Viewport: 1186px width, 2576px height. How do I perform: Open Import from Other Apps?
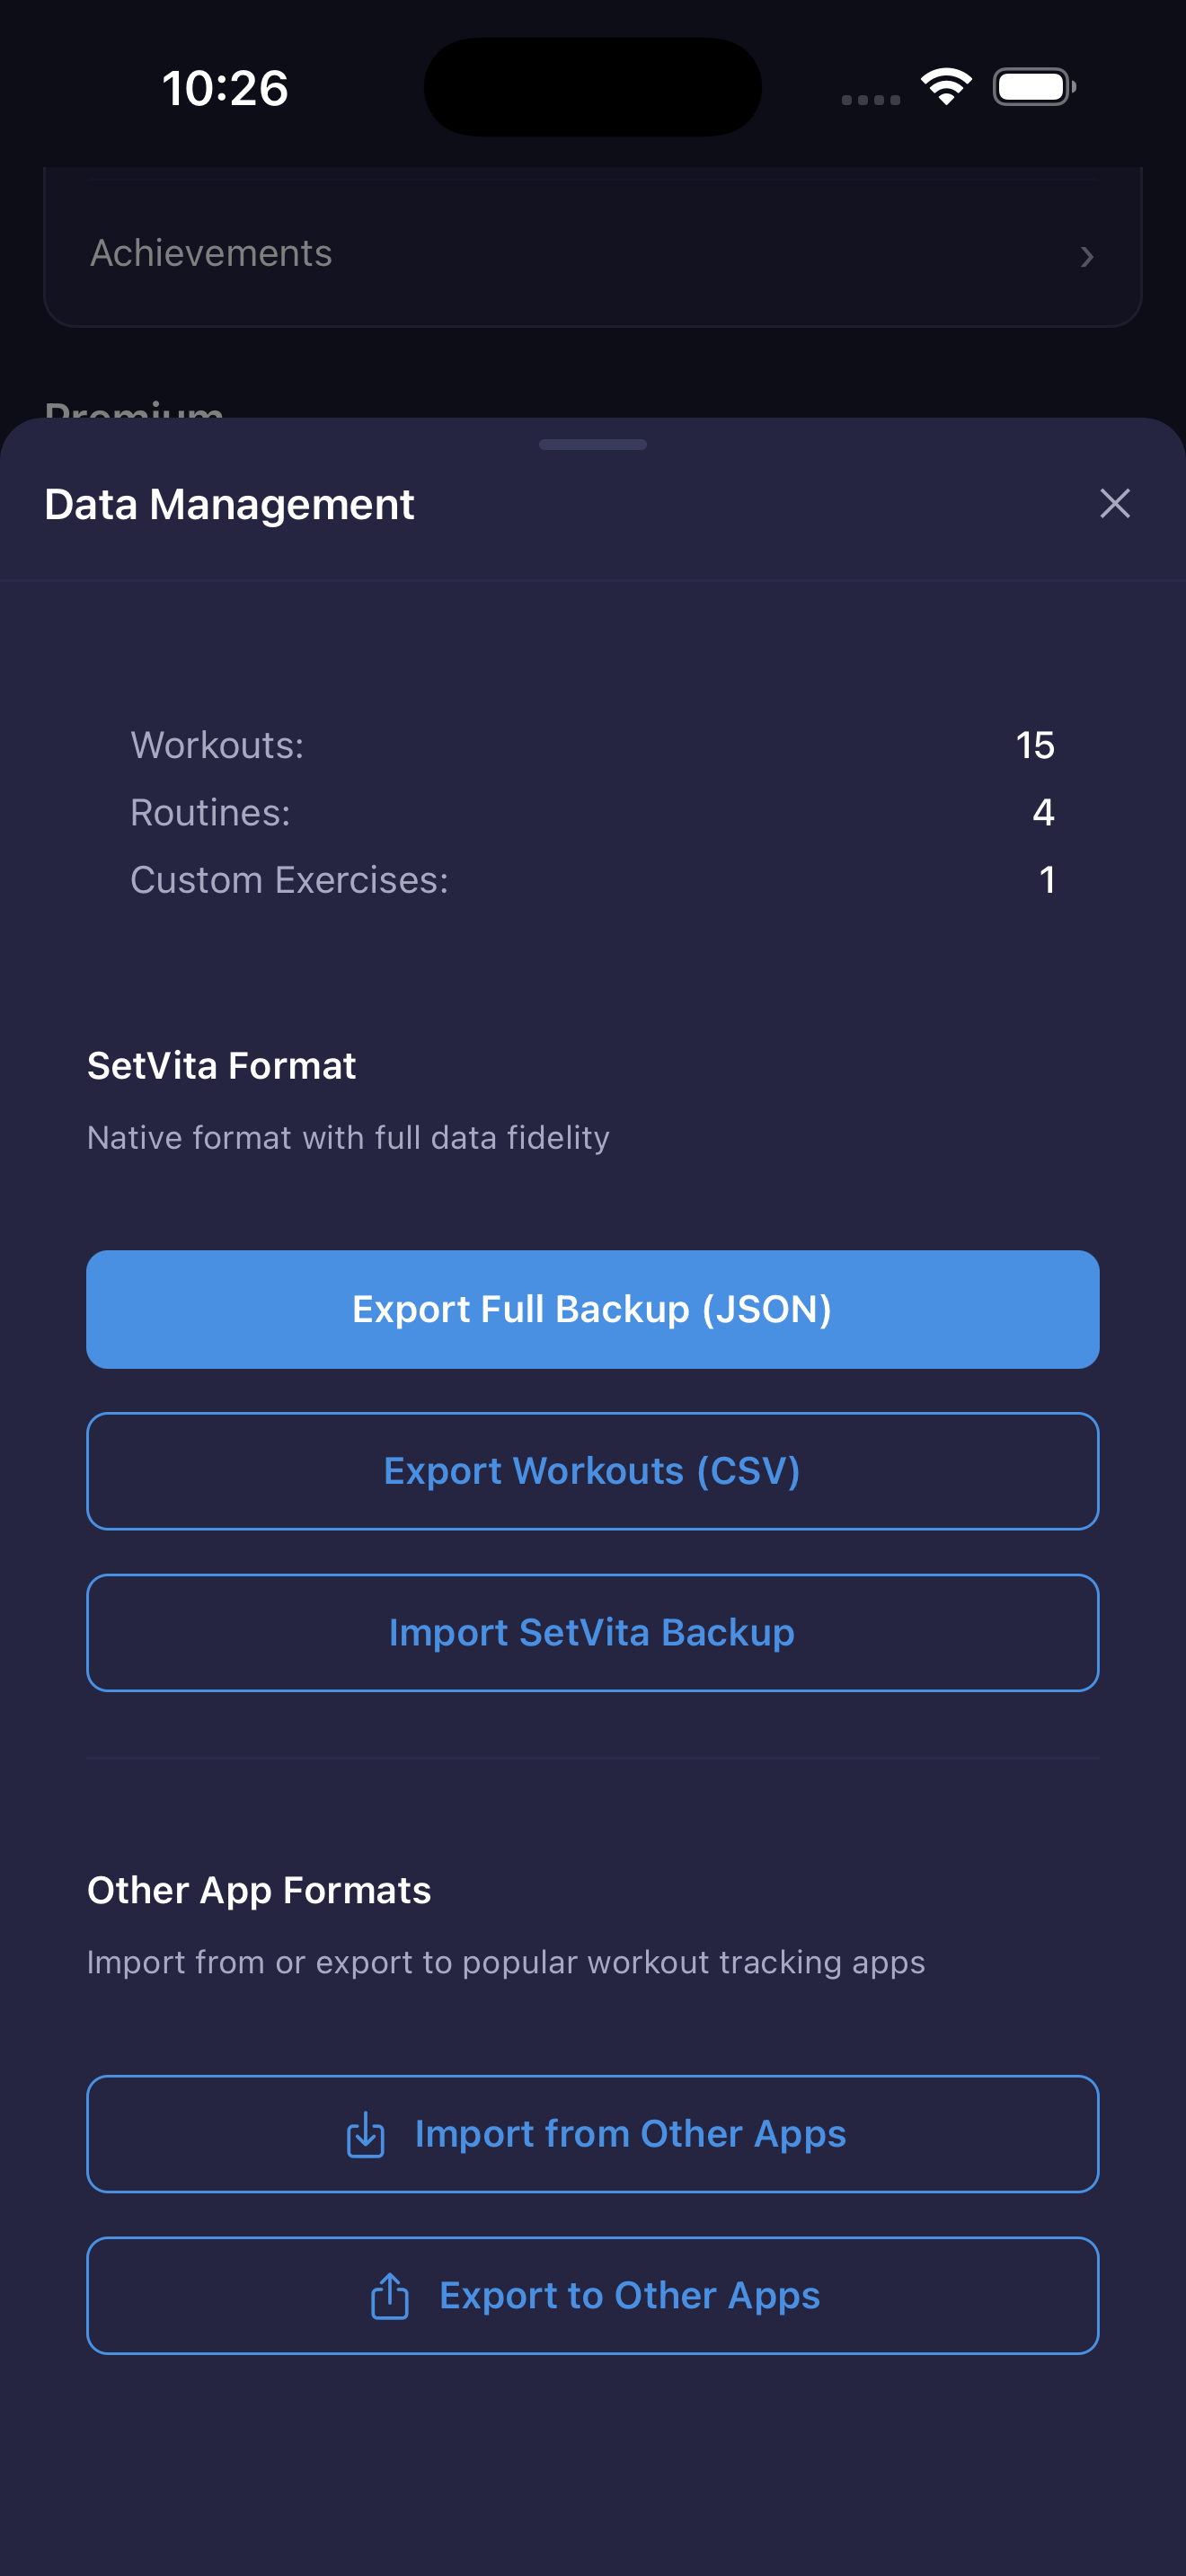coord(592,2133)
